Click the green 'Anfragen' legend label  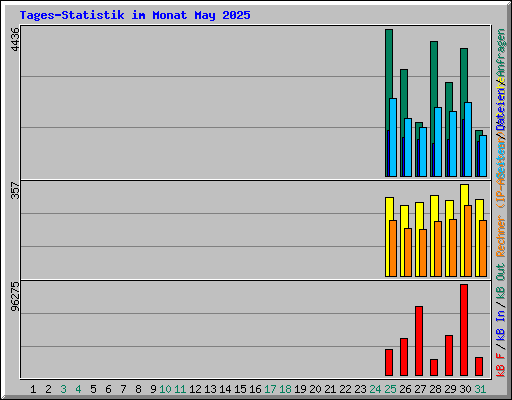501,53
